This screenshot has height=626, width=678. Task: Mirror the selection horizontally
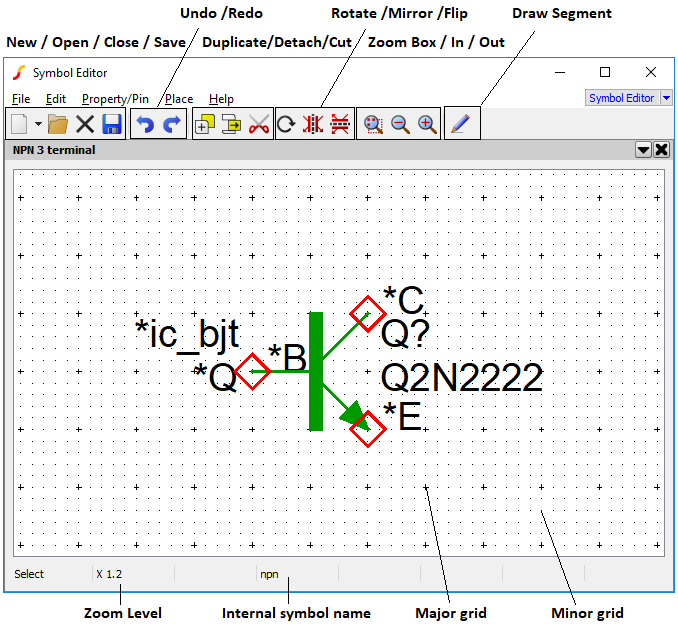click(312, 124)
